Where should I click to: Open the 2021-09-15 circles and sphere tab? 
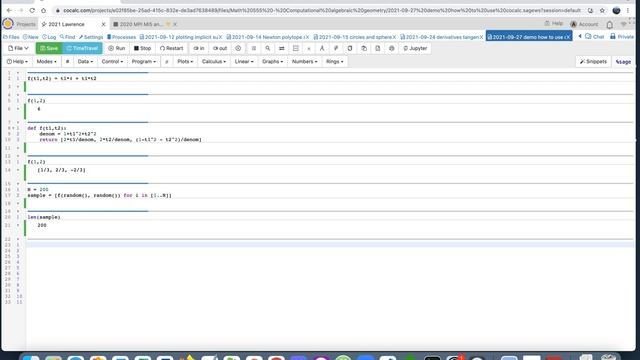(354, 37)
